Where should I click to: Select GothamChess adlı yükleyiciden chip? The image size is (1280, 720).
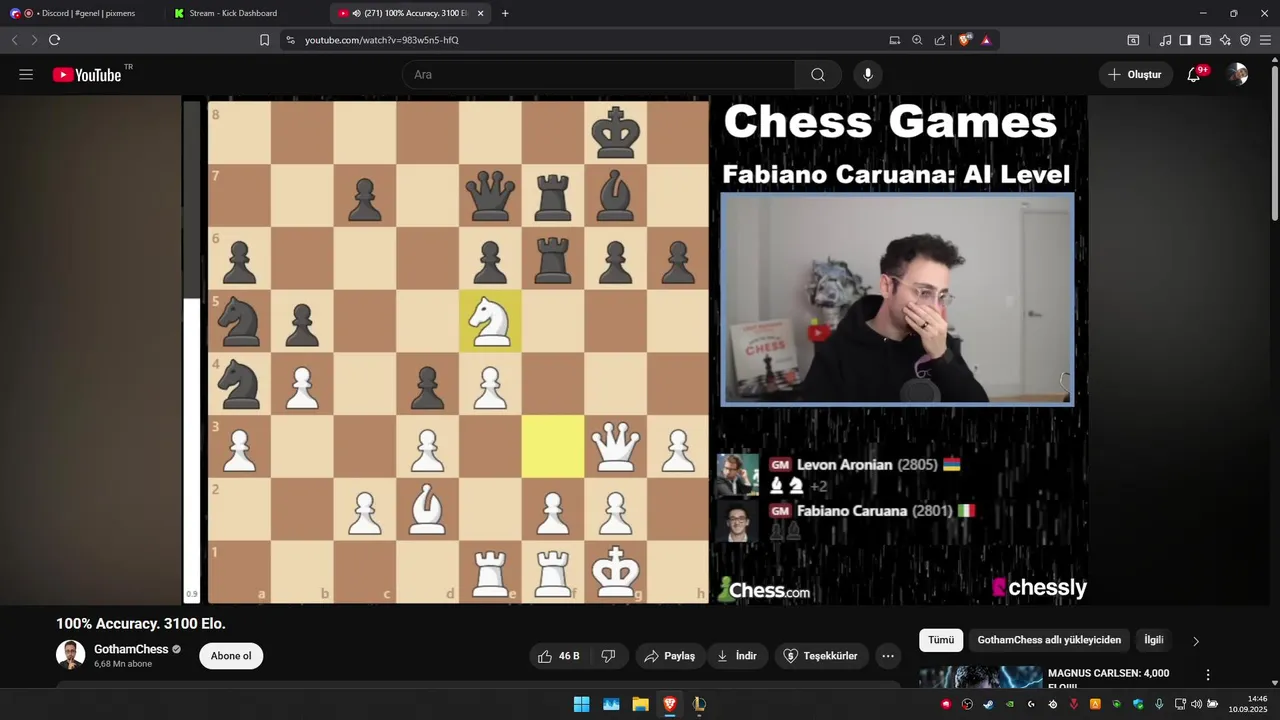coord(1049,640)
